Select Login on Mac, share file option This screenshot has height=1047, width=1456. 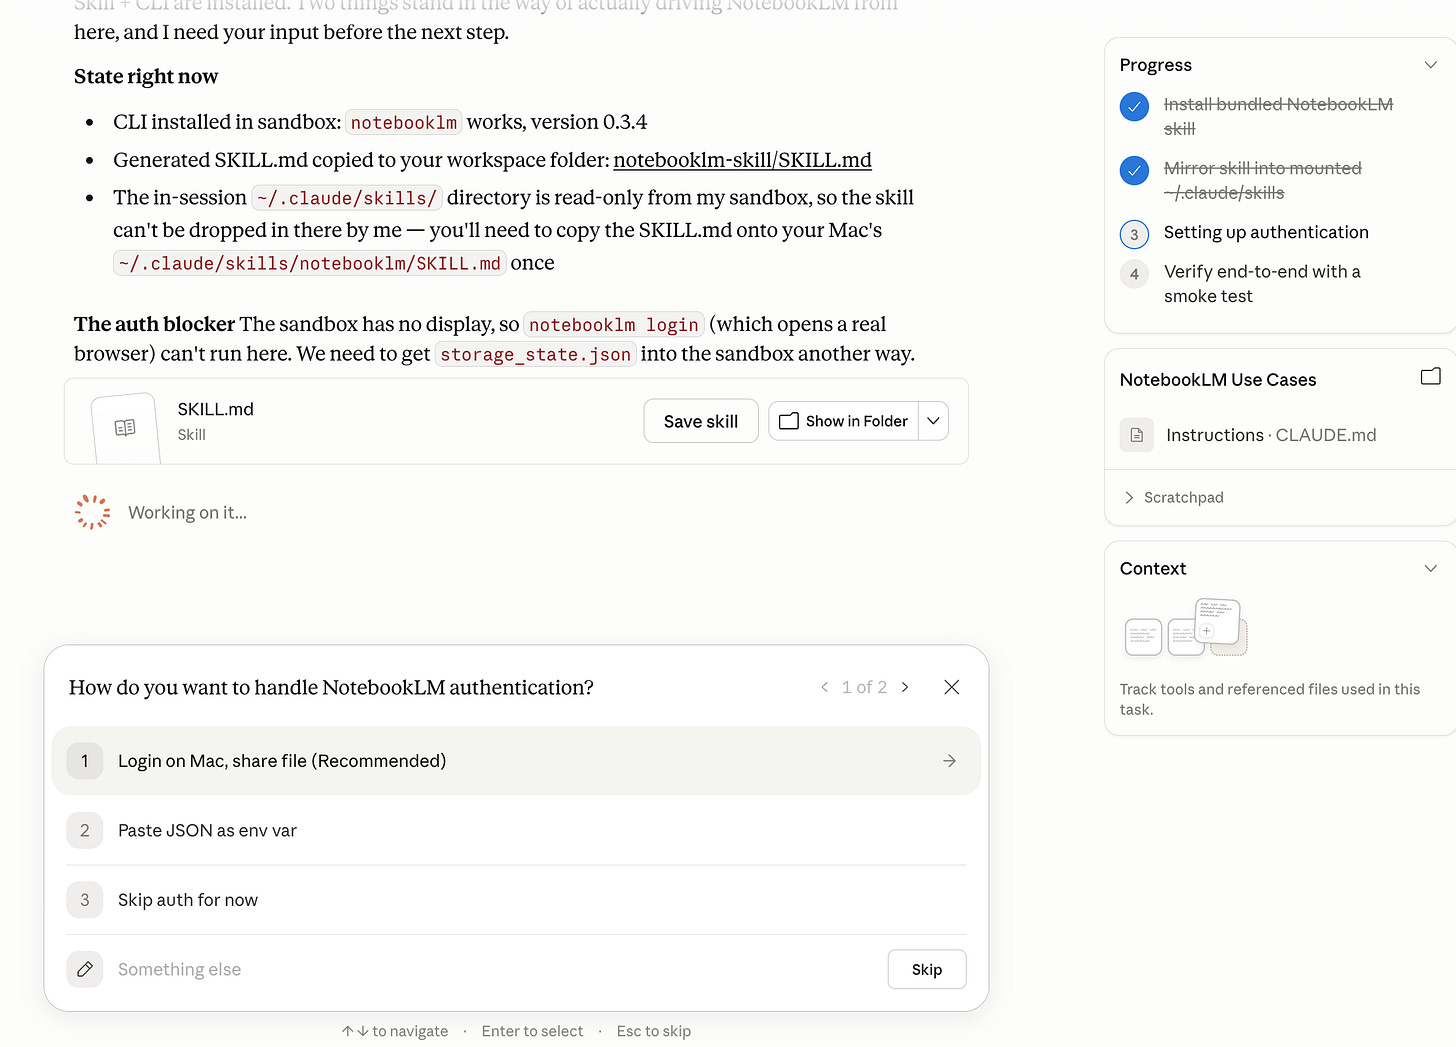pos(516,761)
